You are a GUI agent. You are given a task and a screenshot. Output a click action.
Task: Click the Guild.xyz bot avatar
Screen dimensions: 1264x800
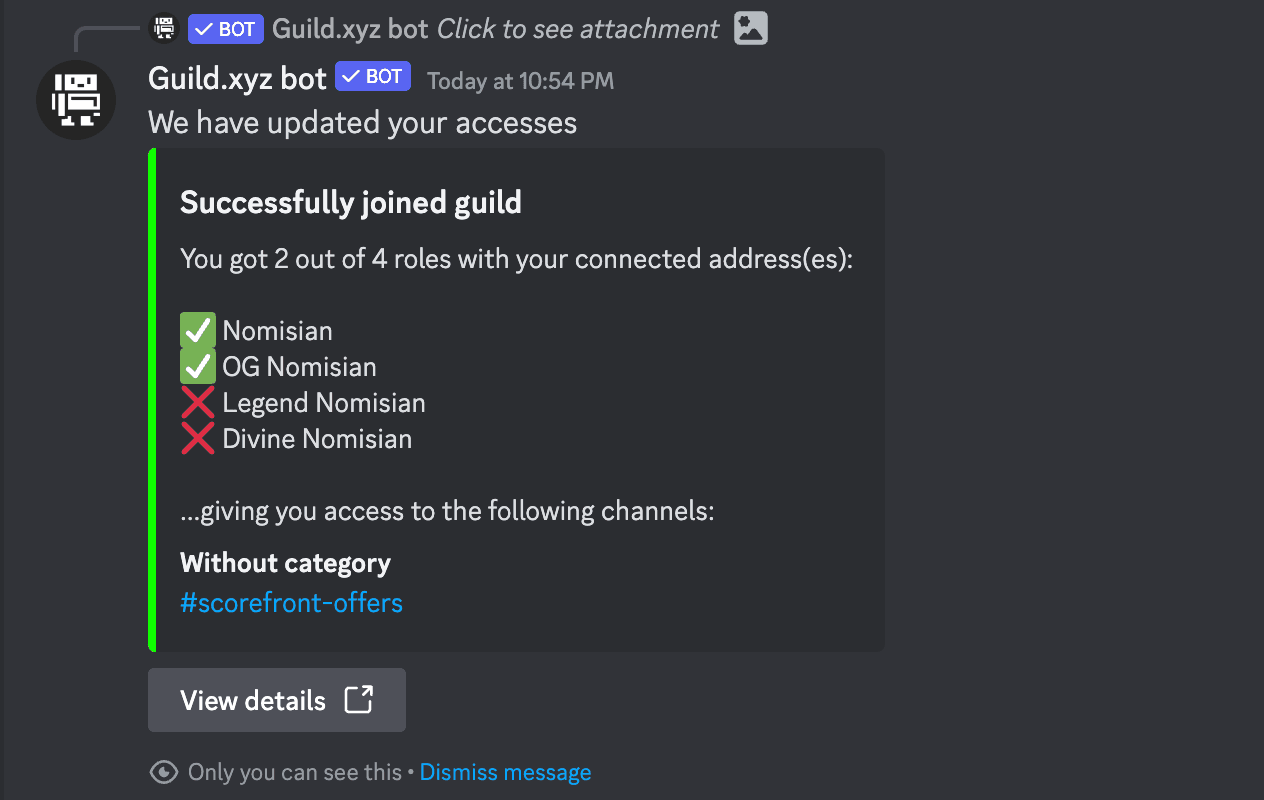pyautogui.click(x=76, y=100)
